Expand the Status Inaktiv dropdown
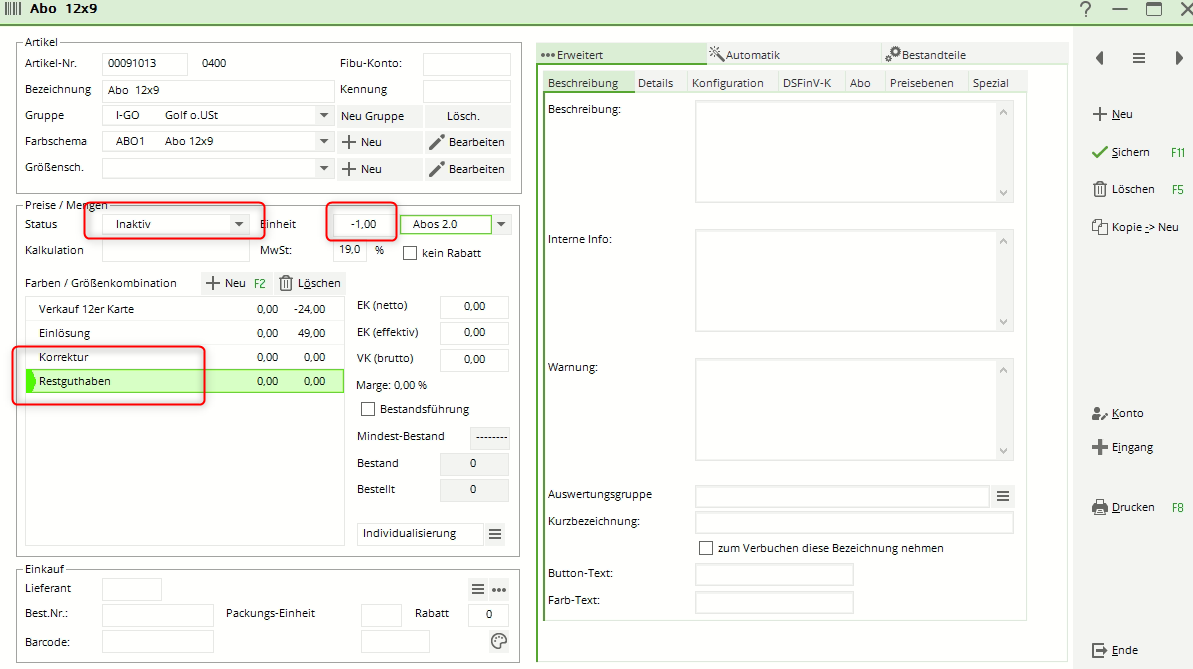 (x=238, y=224)
